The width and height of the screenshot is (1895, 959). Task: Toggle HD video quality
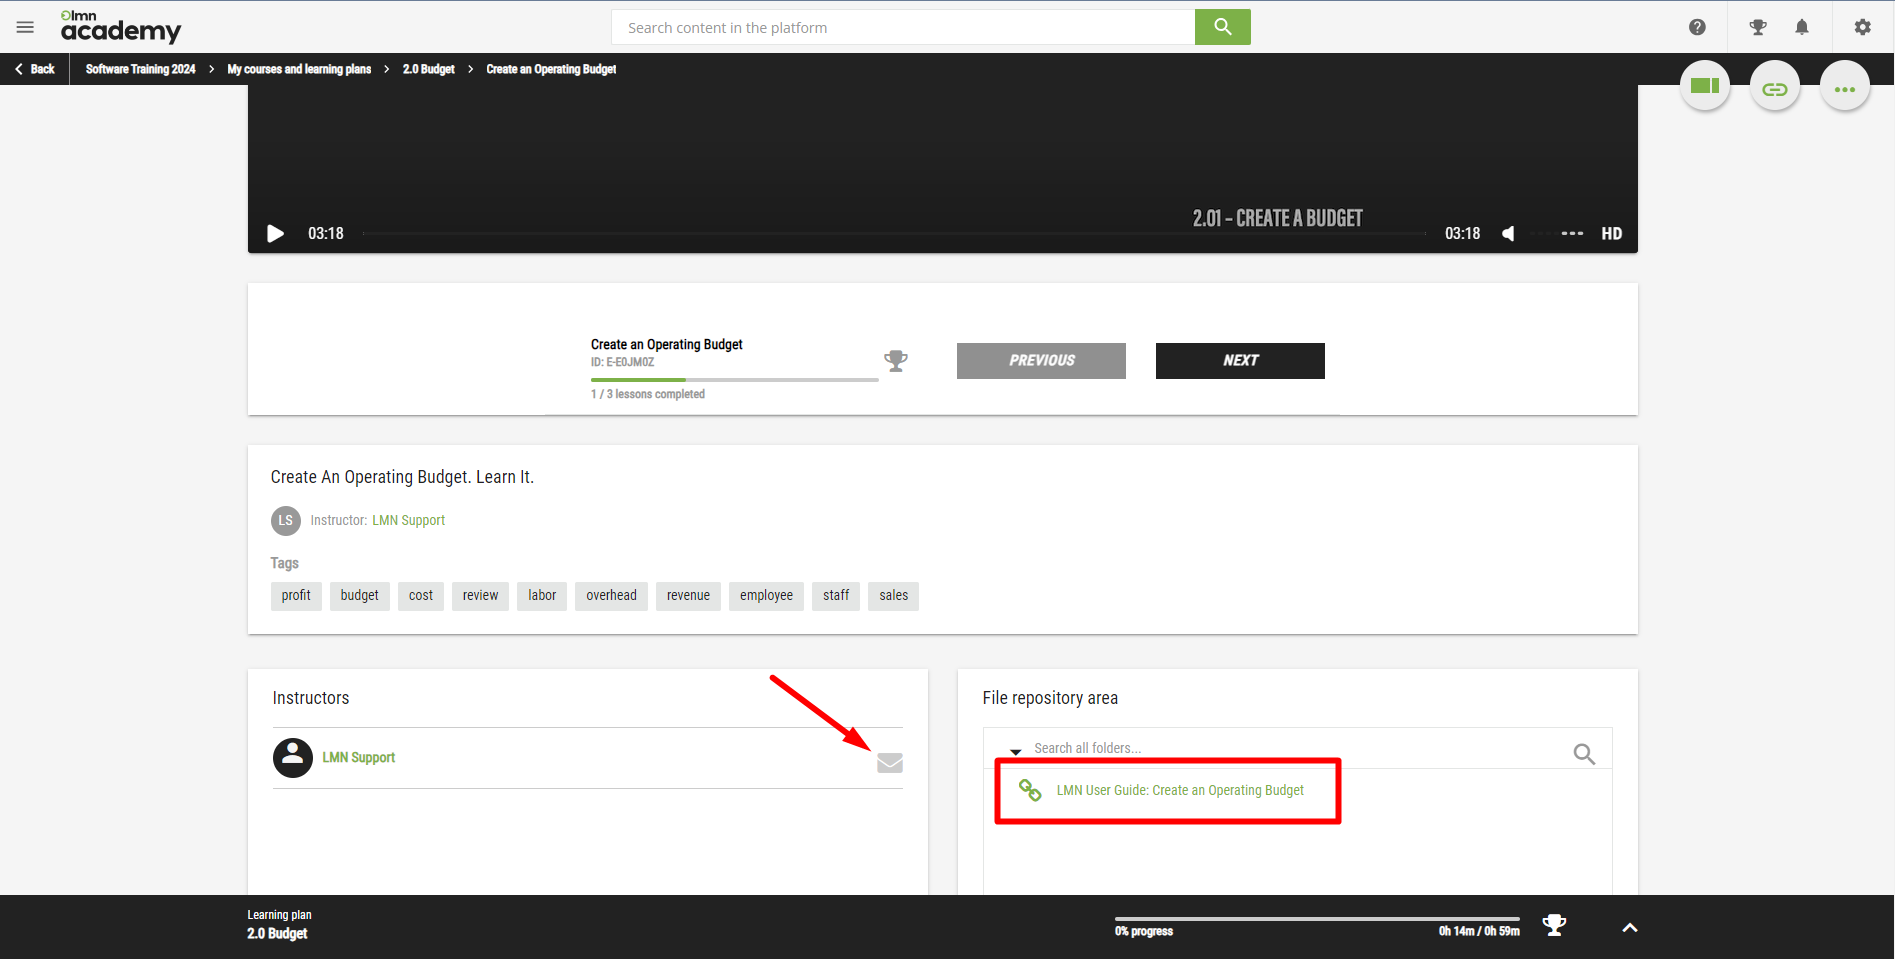(x=1611, y=234)
